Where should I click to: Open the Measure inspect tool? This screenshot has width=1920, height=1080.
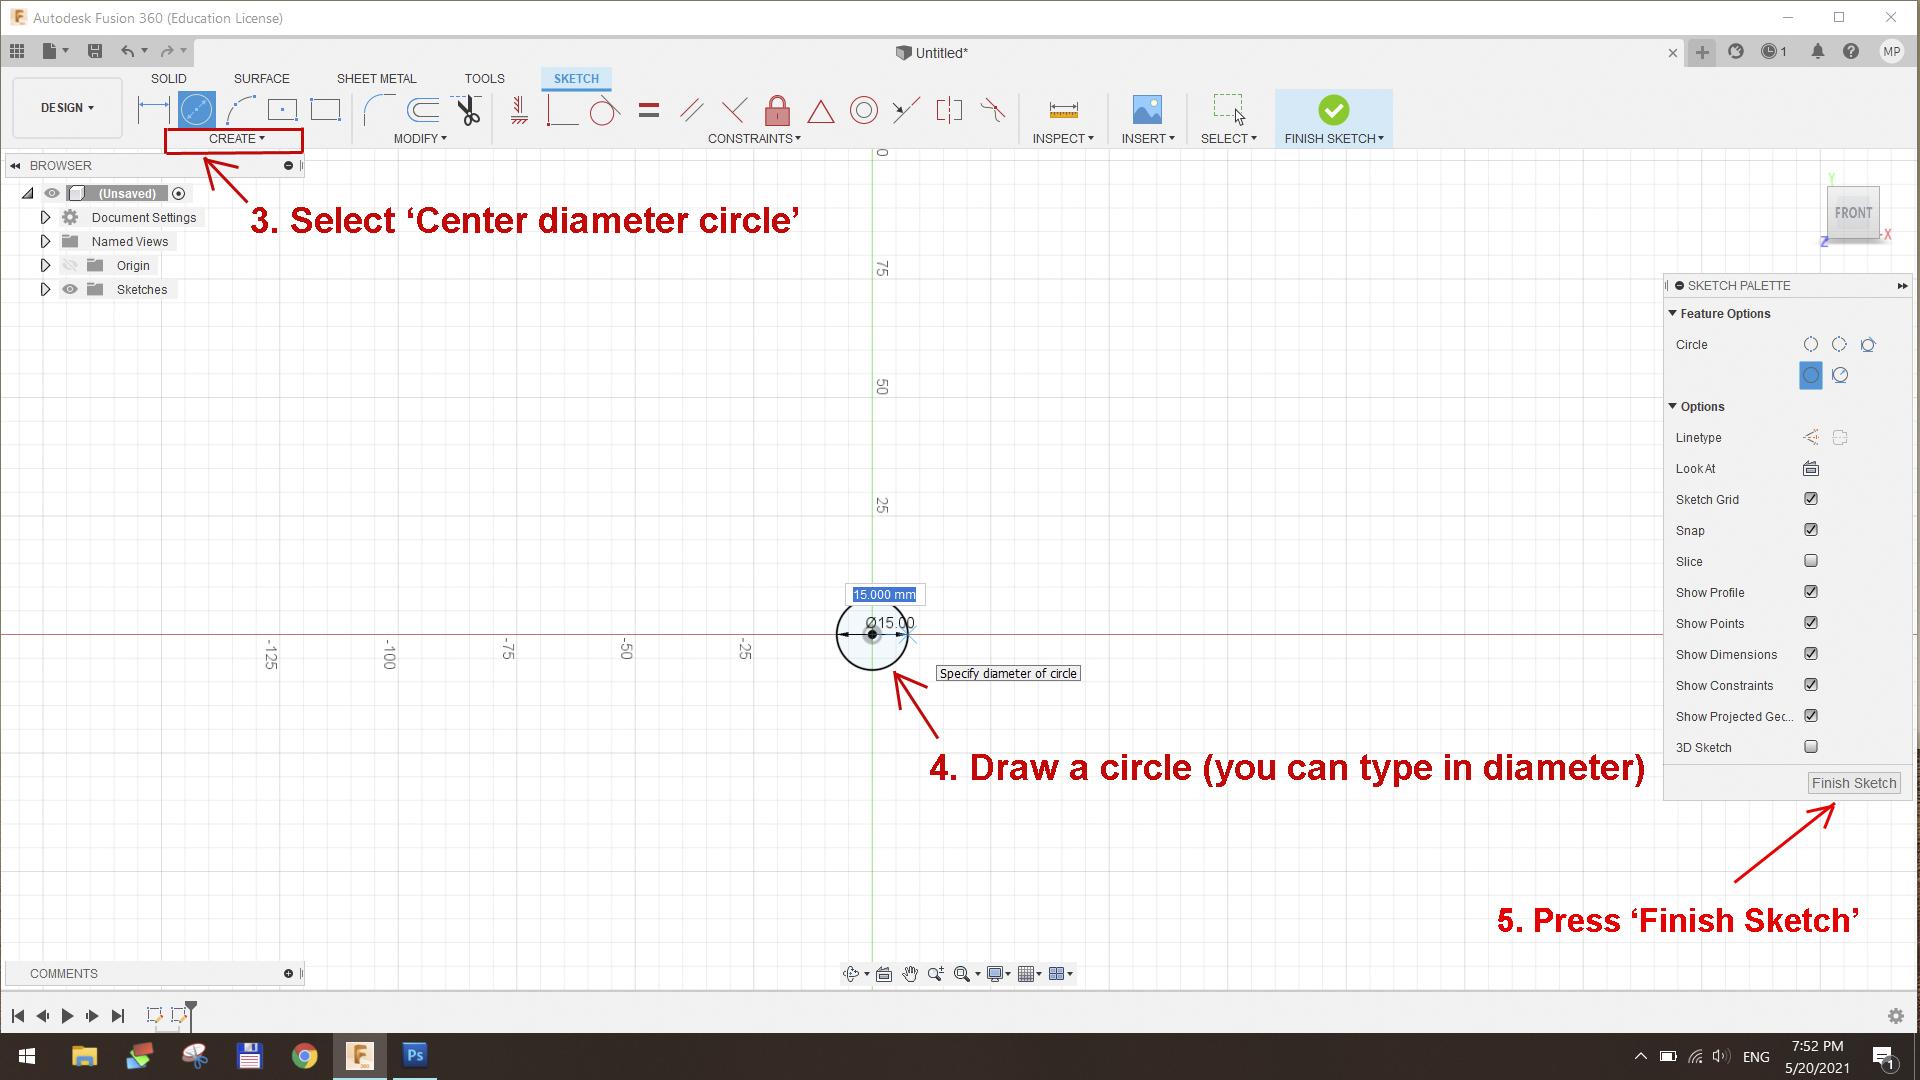[x=1063, y=110]
